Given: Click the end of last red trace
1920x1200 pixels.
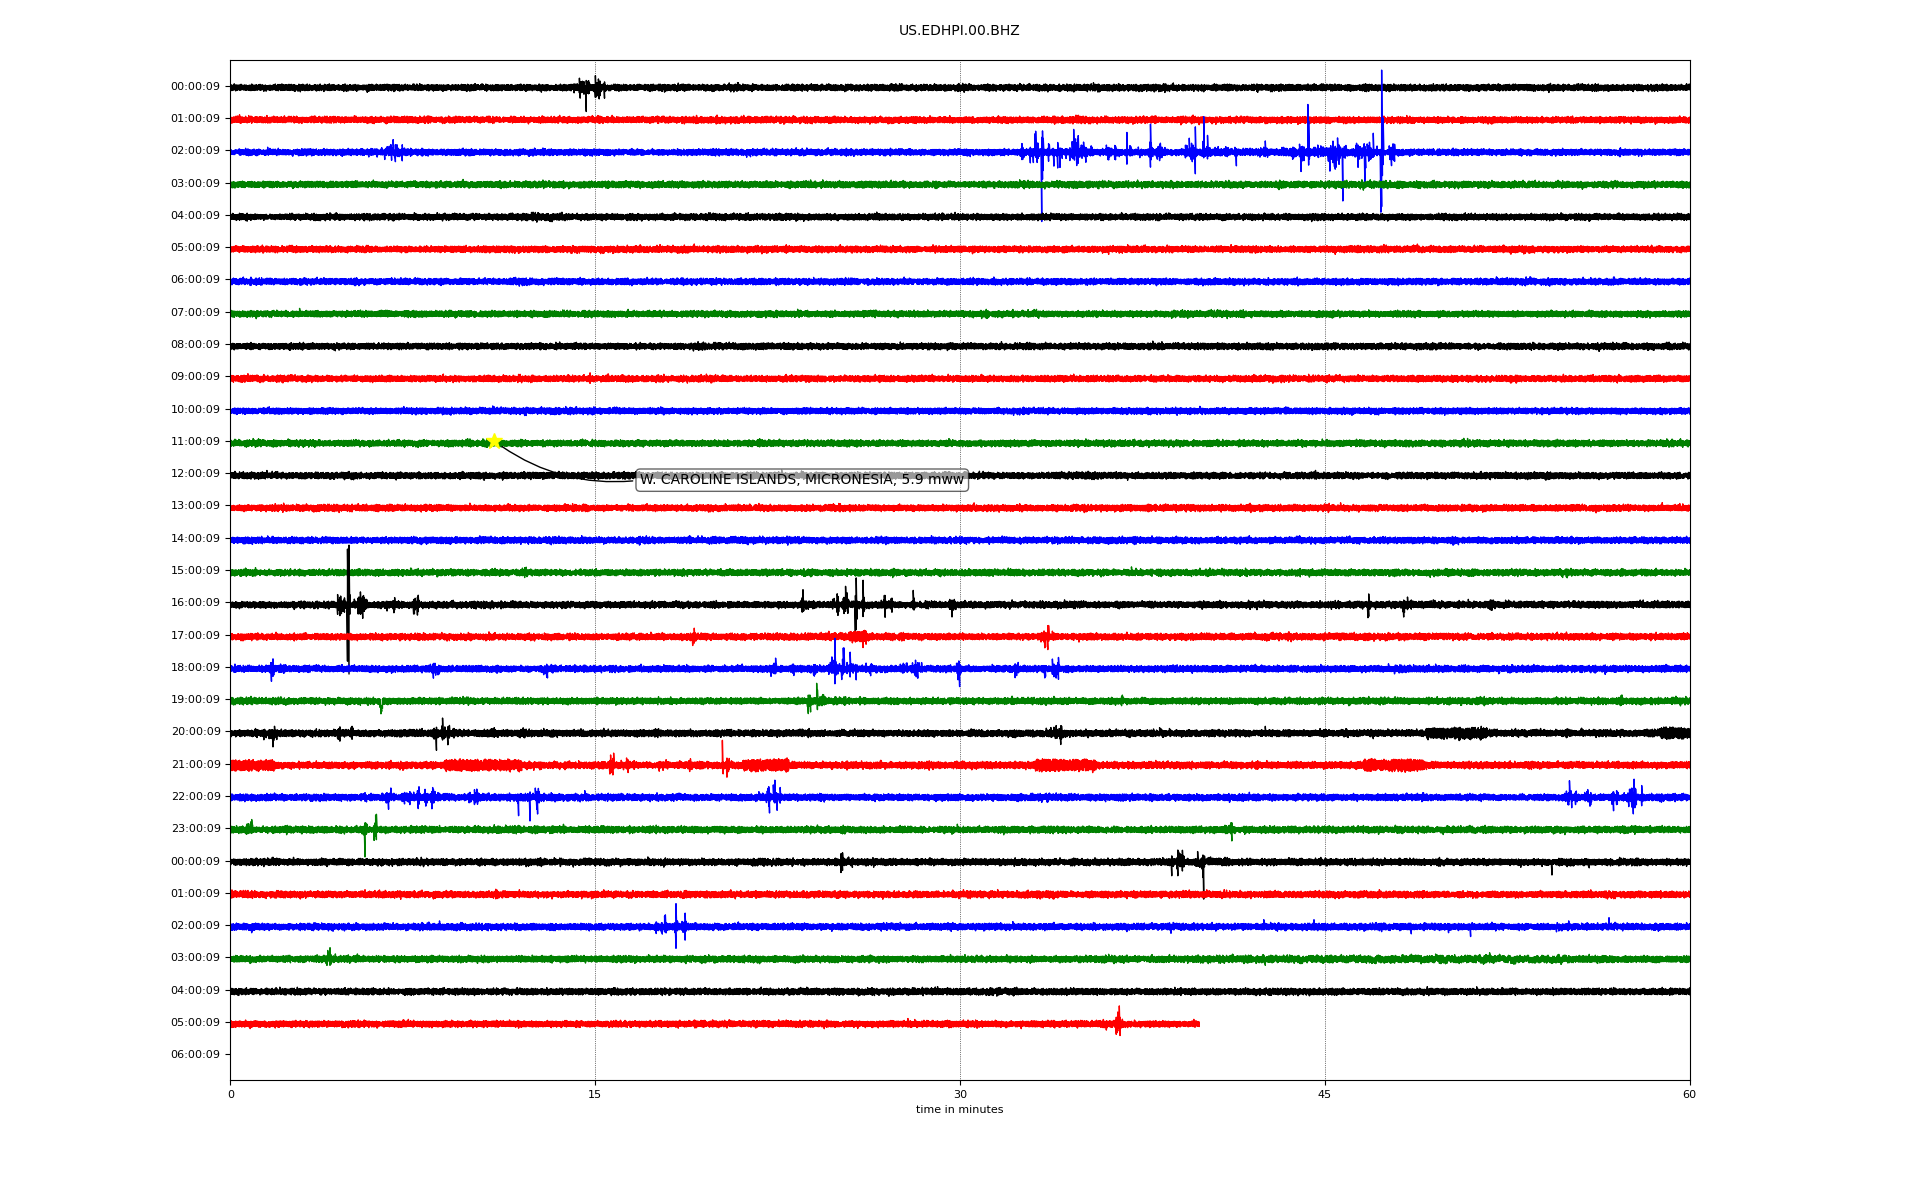Looking at the screenshot, I should (1198, 1023).
